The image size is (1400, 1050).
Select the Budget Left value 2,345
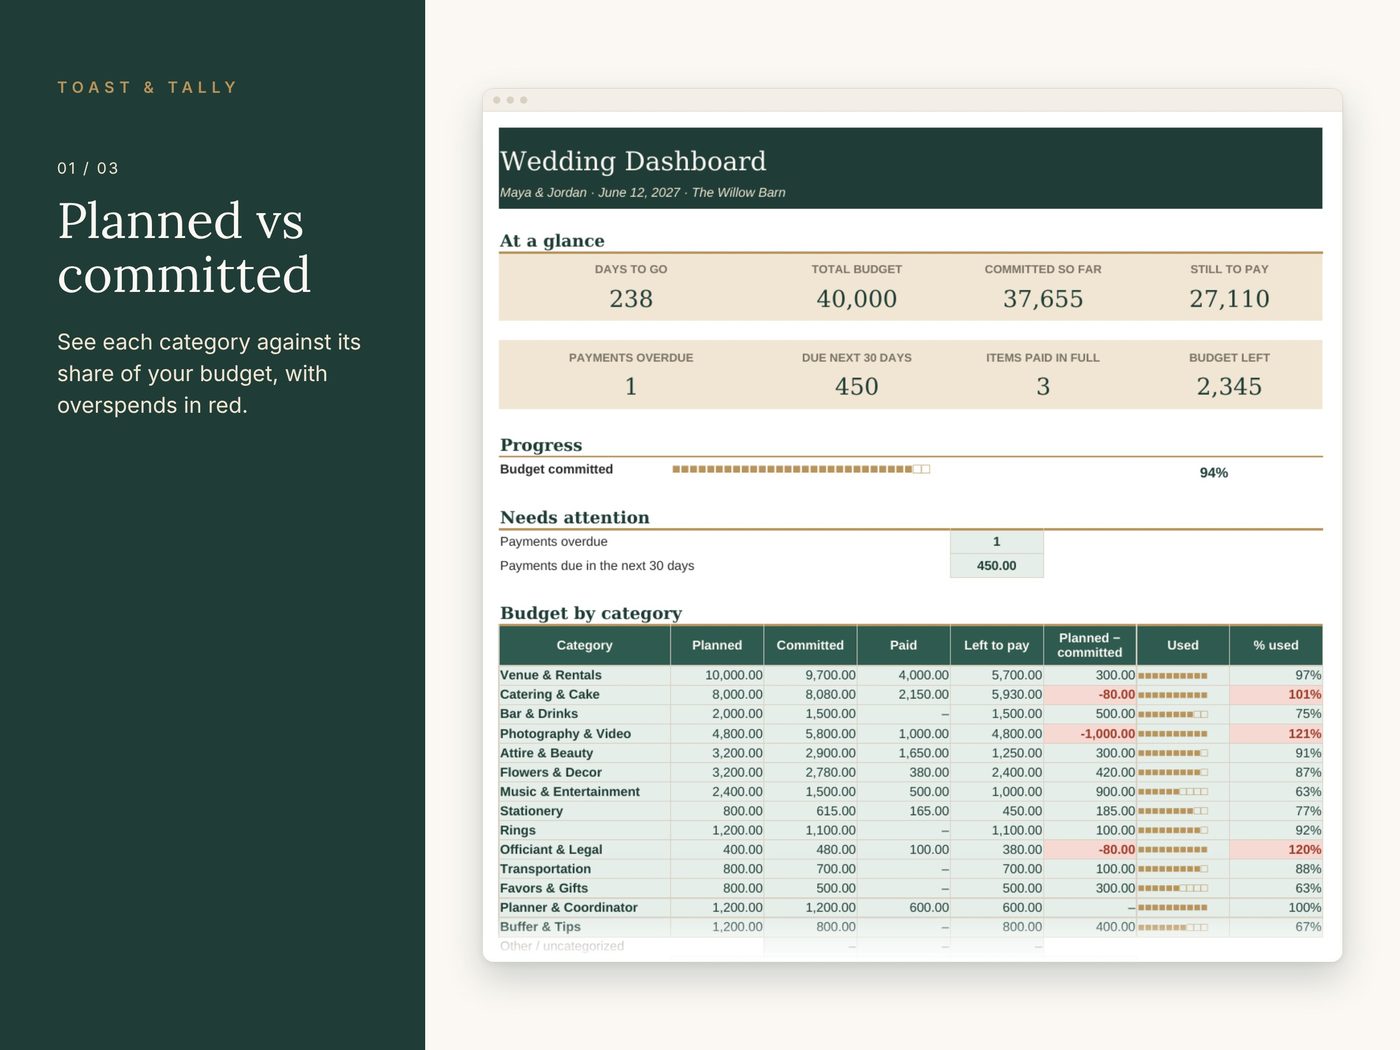[x=1229, y=387]
